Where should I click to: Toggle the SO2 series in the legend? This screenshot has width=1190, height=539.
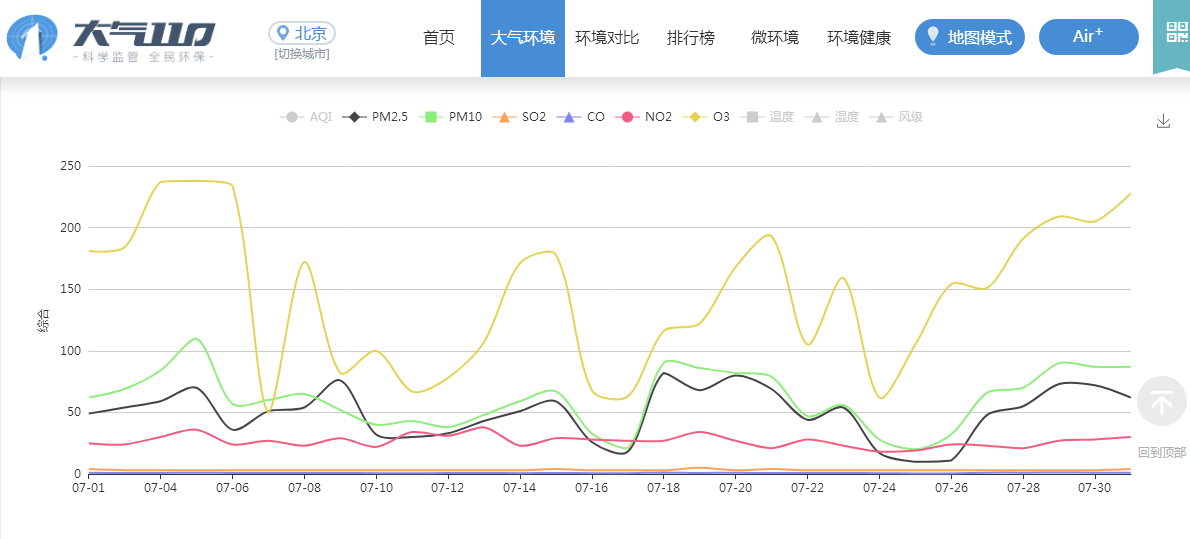[518, 117]
